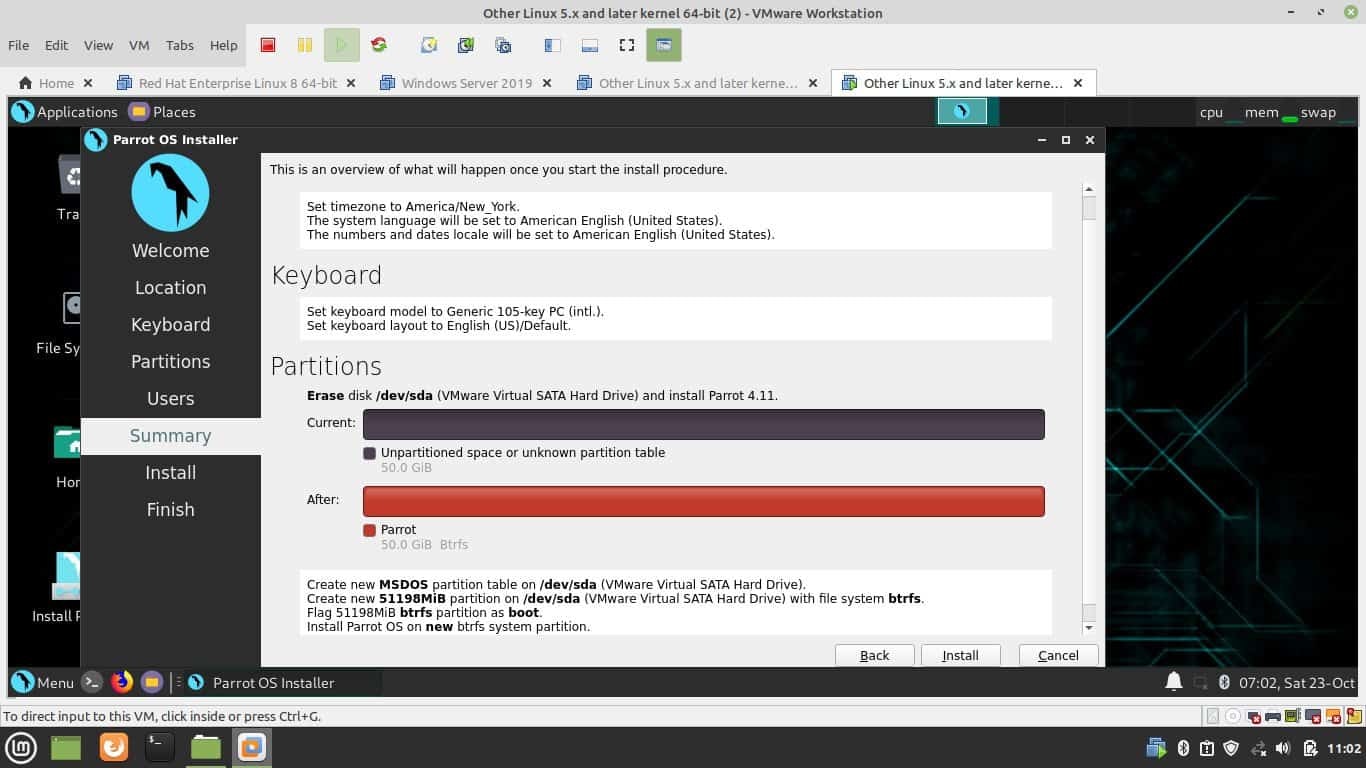Cancel the Parrot OS installation
This screenshot has width=1366, height=768.
1058,655
